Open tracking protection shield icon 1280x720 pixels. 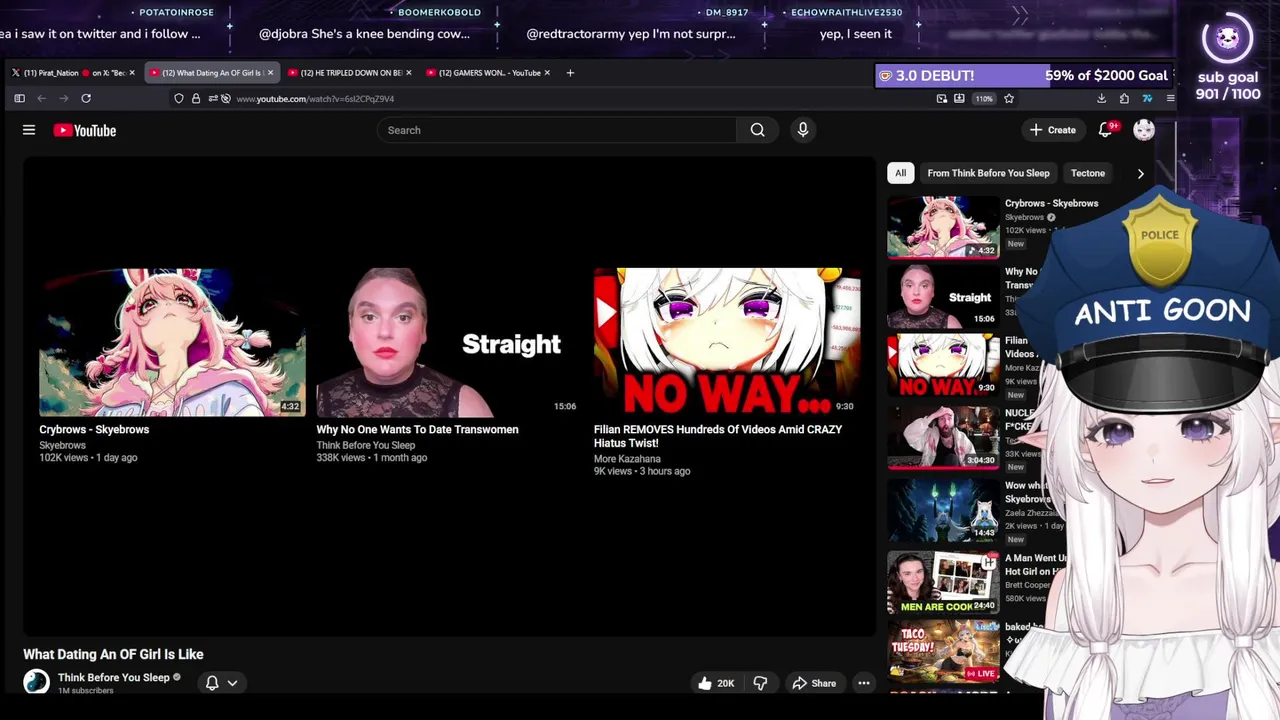pyautogui.click(x=179, y=98)
